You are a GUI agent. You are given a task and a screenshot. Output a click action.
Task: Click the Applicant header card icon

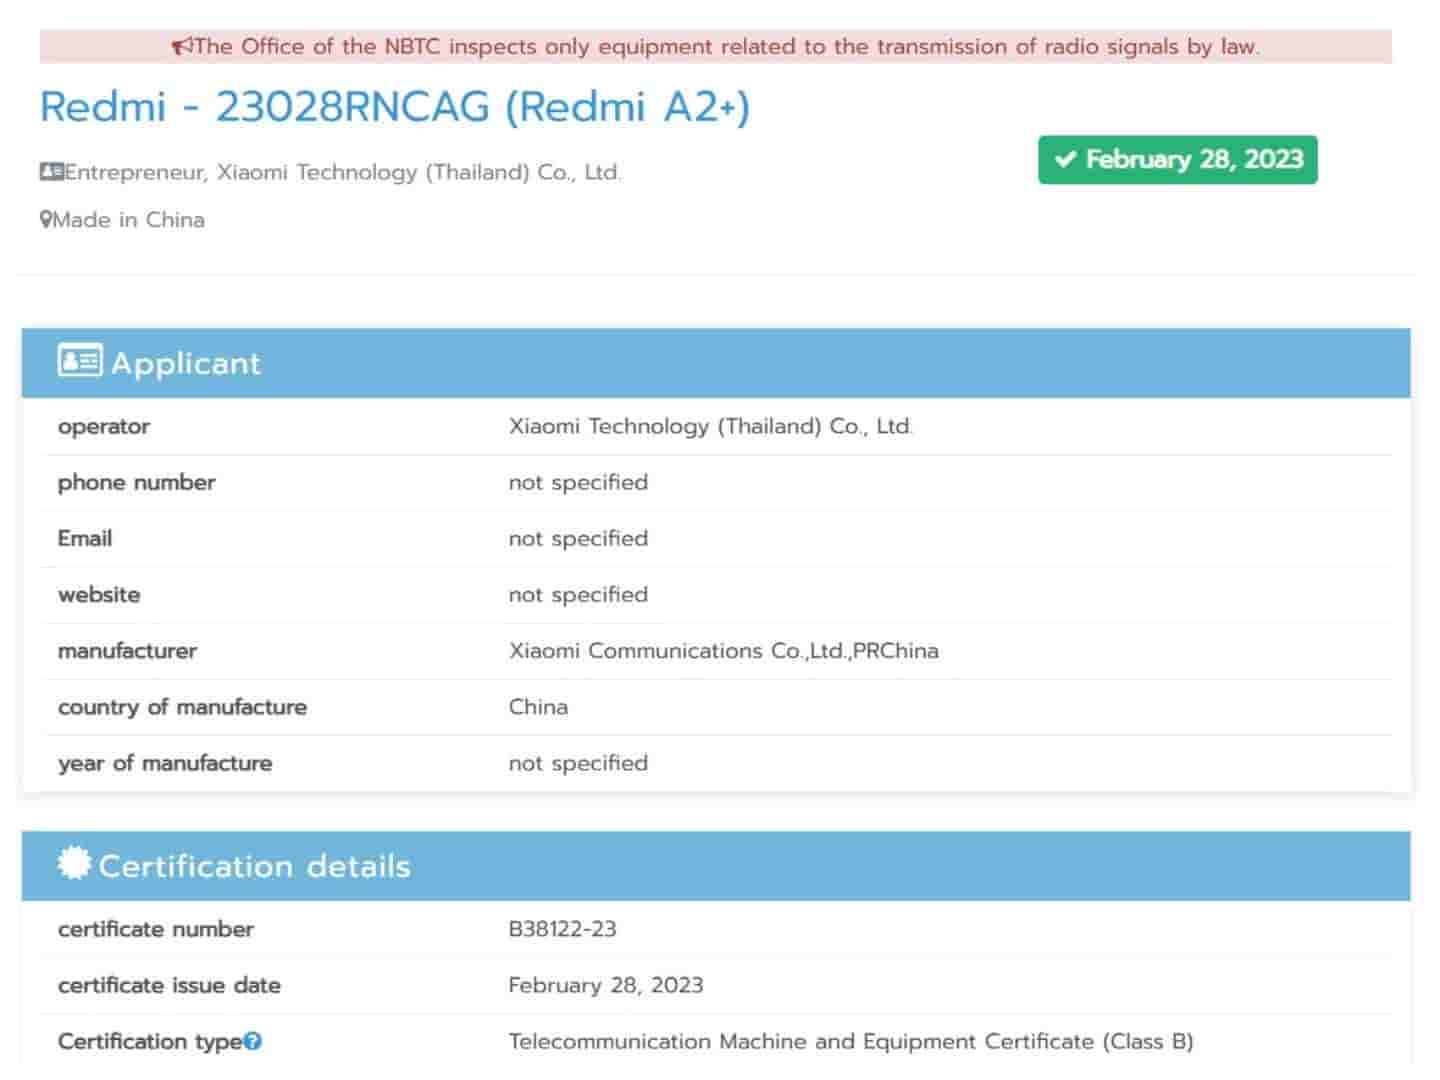(79, 361)
